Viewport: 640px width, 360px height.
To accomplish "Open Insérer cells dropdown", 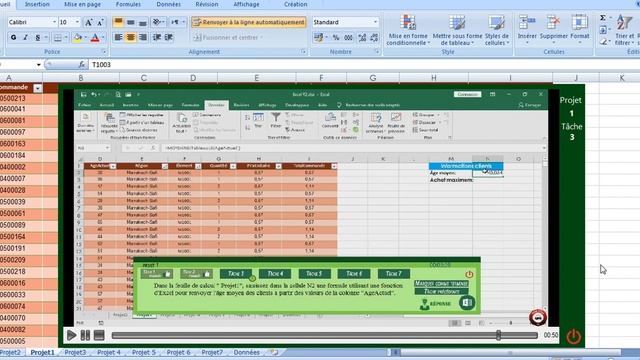I will (x=527, y=30).
